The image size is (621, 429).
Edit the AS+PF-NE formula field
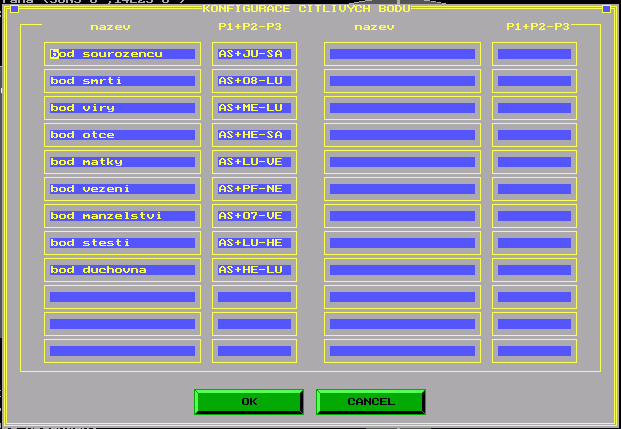click(254, 189)
